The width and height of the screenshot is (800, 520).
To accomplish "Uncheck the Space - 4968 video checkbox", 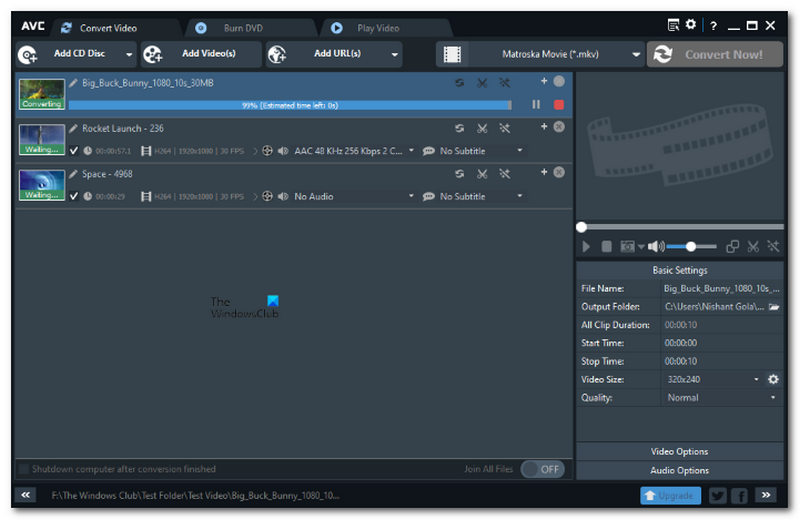I will 74,197.
